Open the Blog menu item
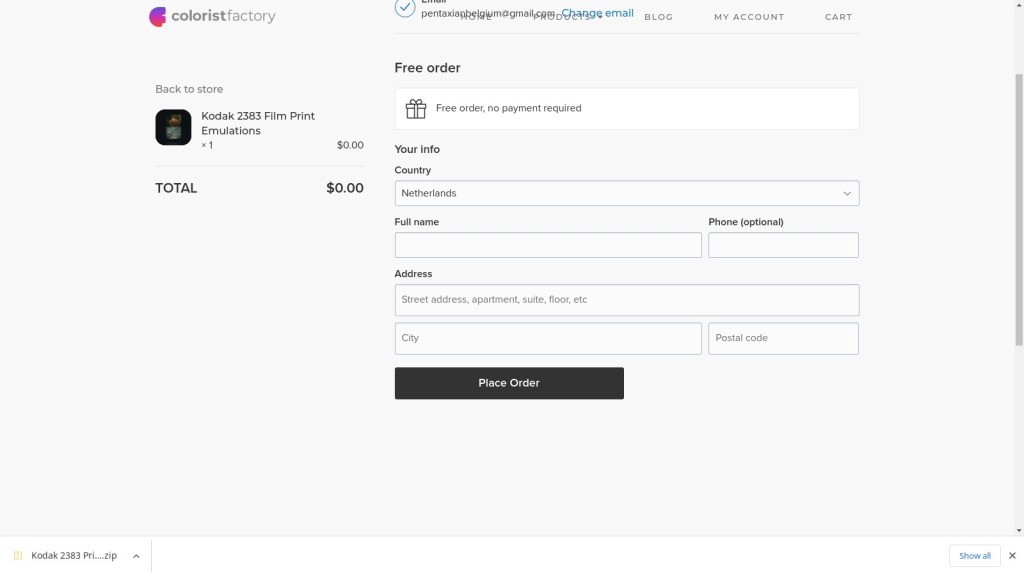1024x576 pixels. point(658,17)
